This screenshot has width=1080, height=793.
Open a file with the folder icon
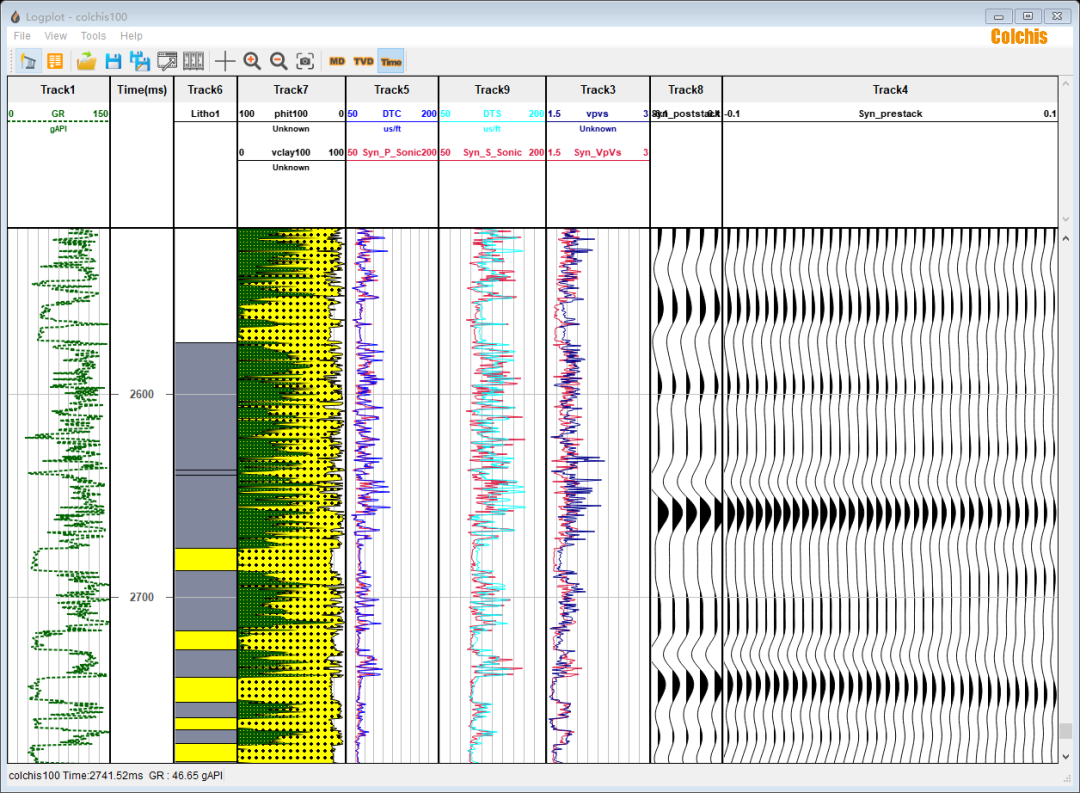[87, 61]
